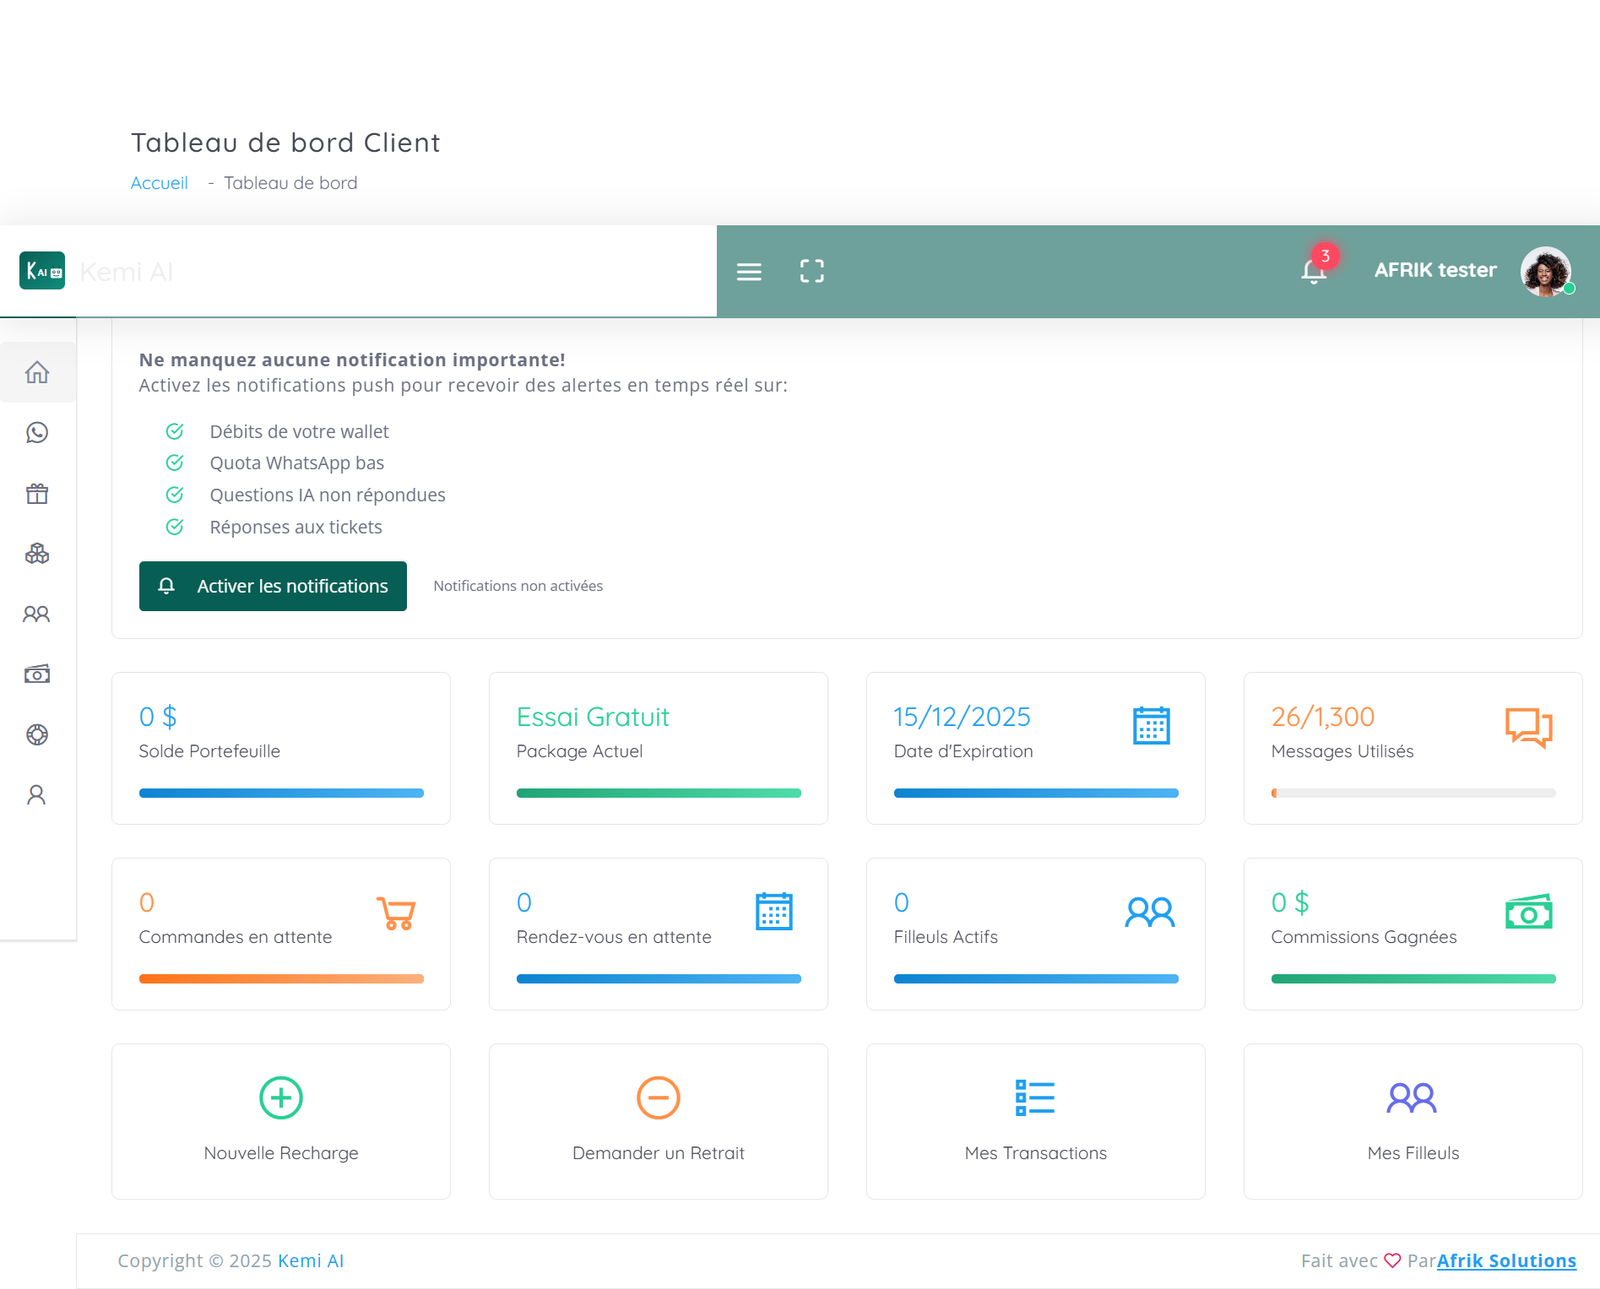The width and height of the screenshot is (1600, 1289).
Task: Open the notifications bell with badge
Action: pyautogui.click(x=1314, y=270)
